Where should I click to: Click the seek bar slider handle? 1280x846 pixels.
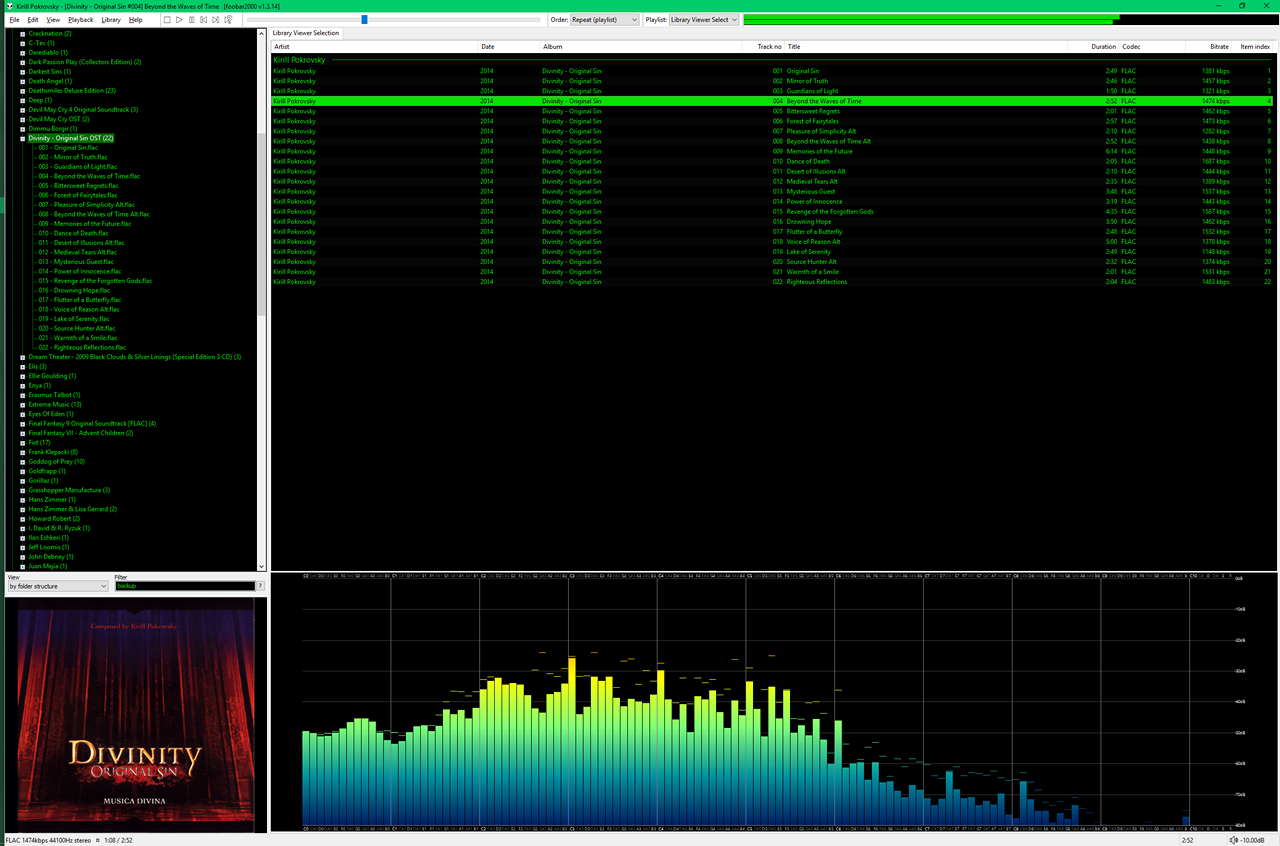tap(365, 19)
